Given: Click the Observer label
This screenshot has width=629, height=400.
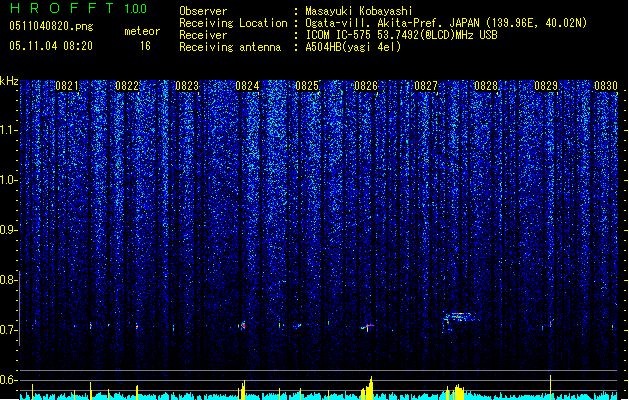Looking at the screenshot, I should click(x=203, y=11).
